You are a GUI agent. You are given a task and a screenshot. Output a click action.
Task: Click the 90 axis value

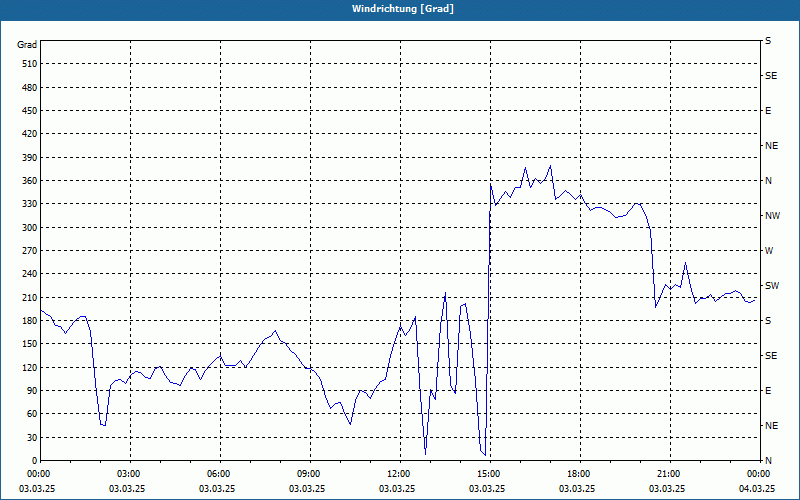coord(32,391)
